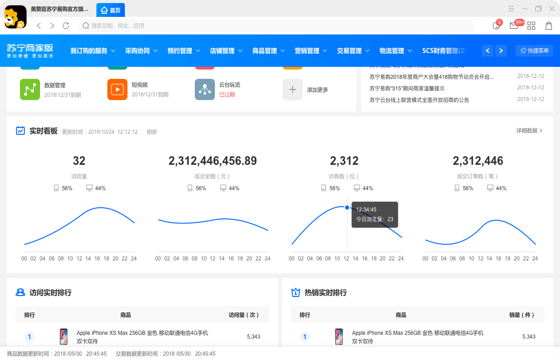This screenshot has width=560, height=361.
Task: Expand the 店铺管理 dropdown menu
Action: click(x=226, y=51)
